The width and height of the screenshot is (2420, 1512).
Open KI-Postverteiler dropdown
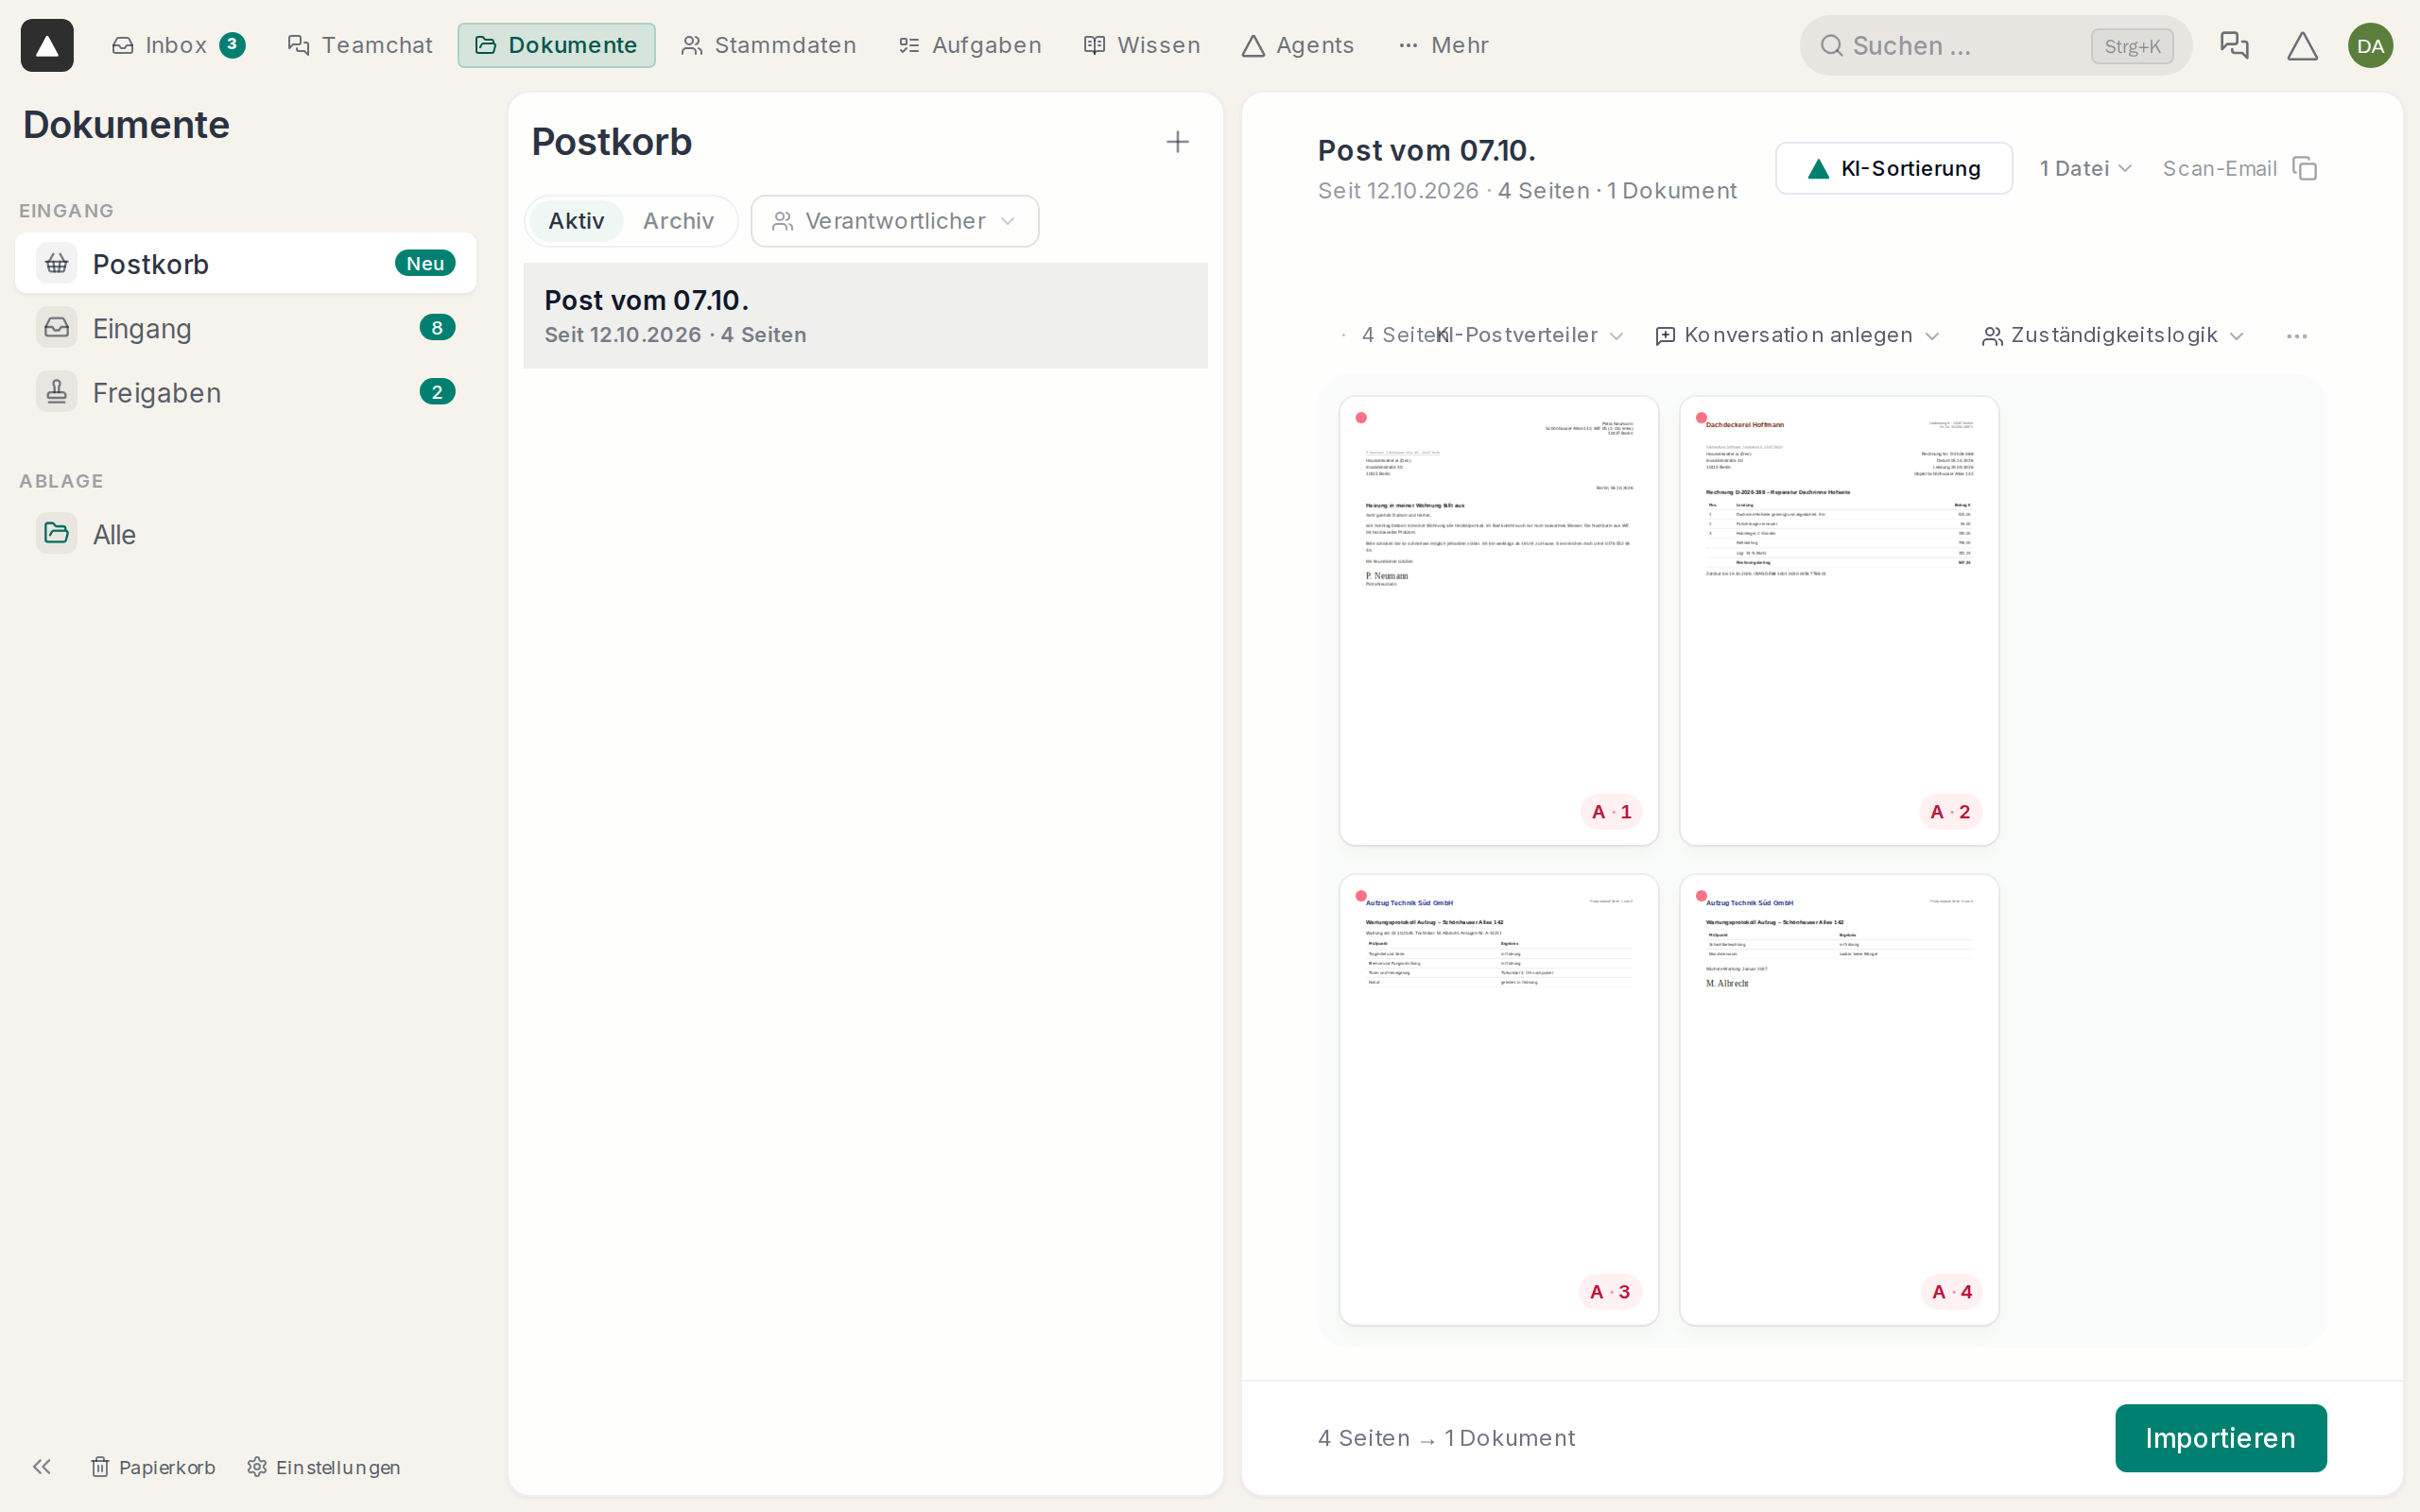[x=1530, y=335]
